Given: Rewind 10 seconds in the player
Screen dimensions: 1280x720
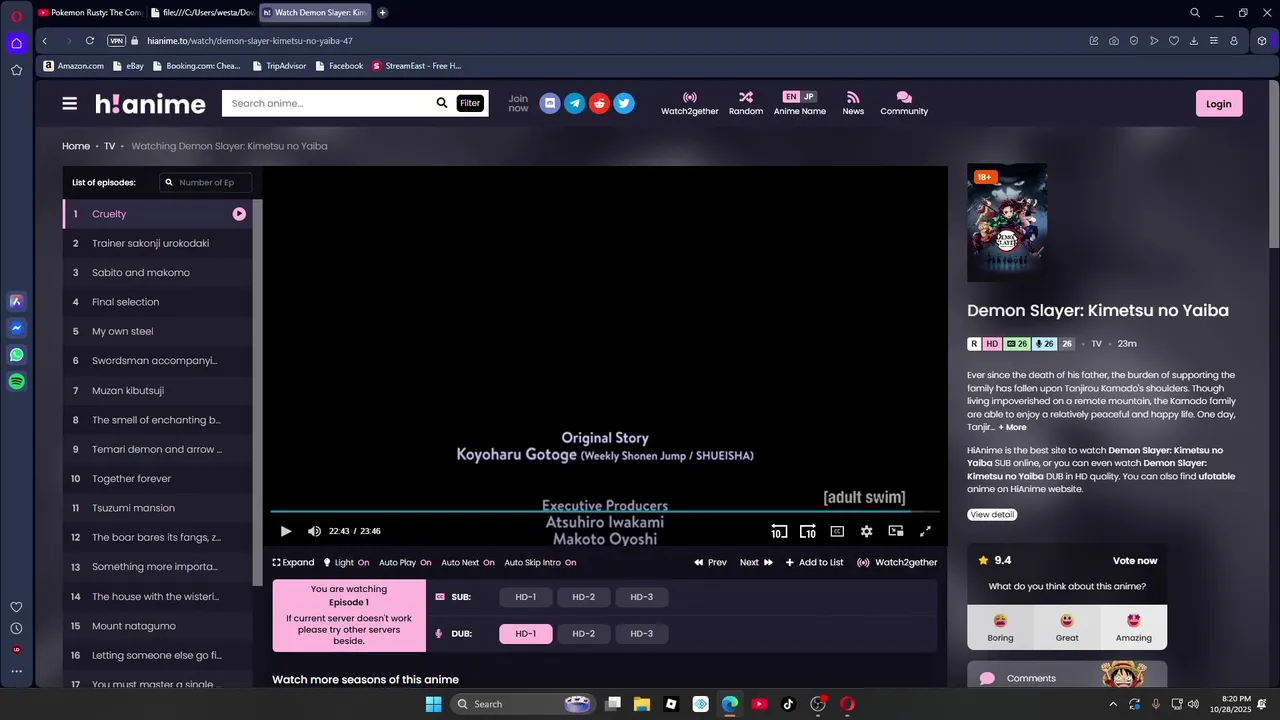Looking at the screenshot, I should 779,531.
